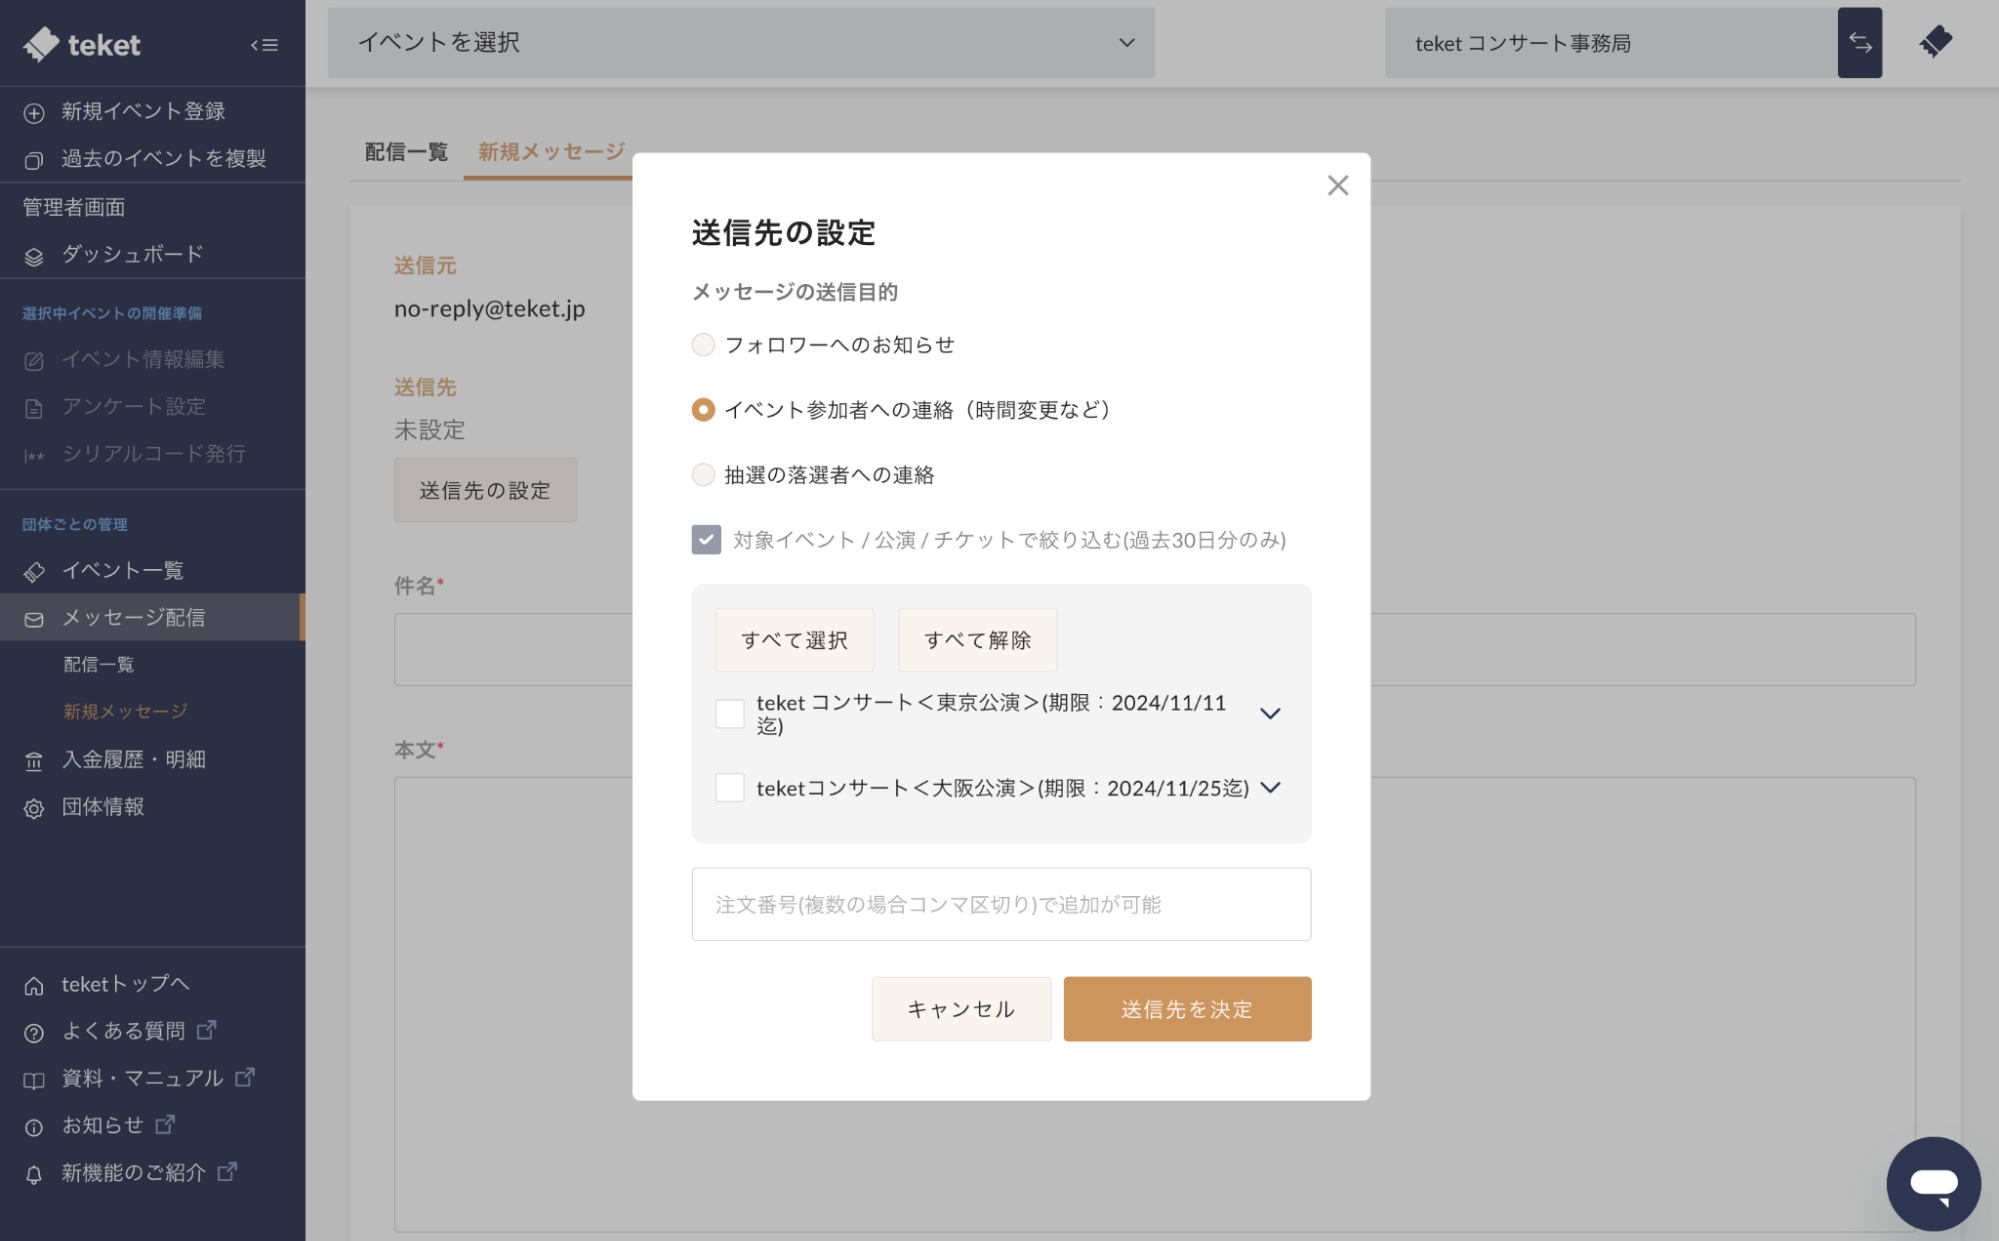
Task: Click すべて選択 button
Action: click(x=794, y=640)
